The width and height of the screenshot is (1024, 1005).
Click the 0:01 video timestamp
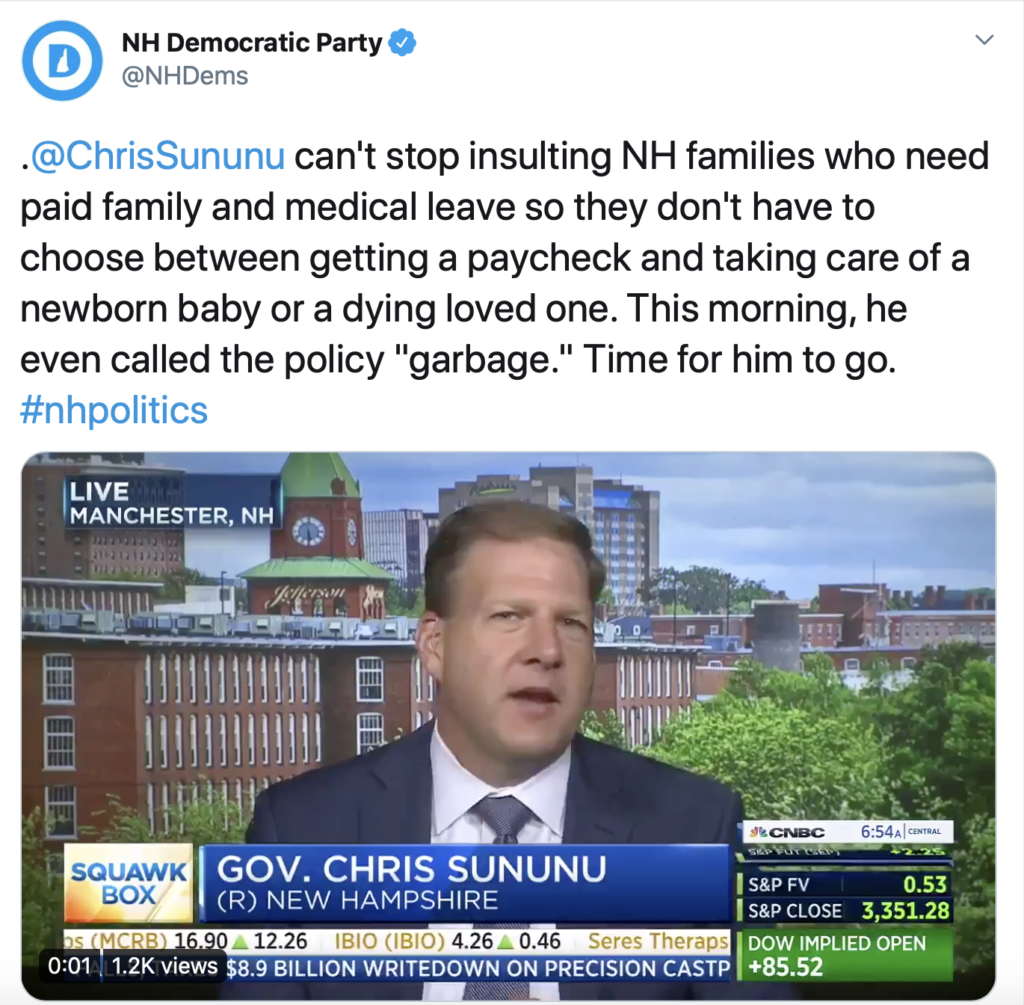(69, 966)
